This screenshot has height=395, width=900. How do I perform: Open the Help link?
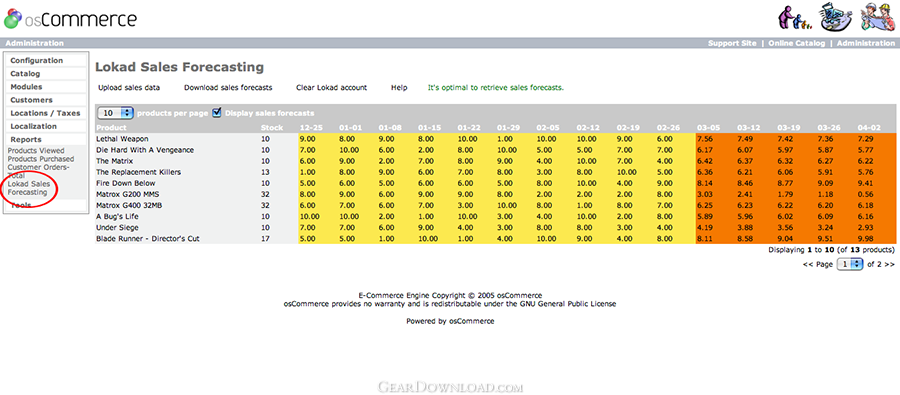click(399, 88)
